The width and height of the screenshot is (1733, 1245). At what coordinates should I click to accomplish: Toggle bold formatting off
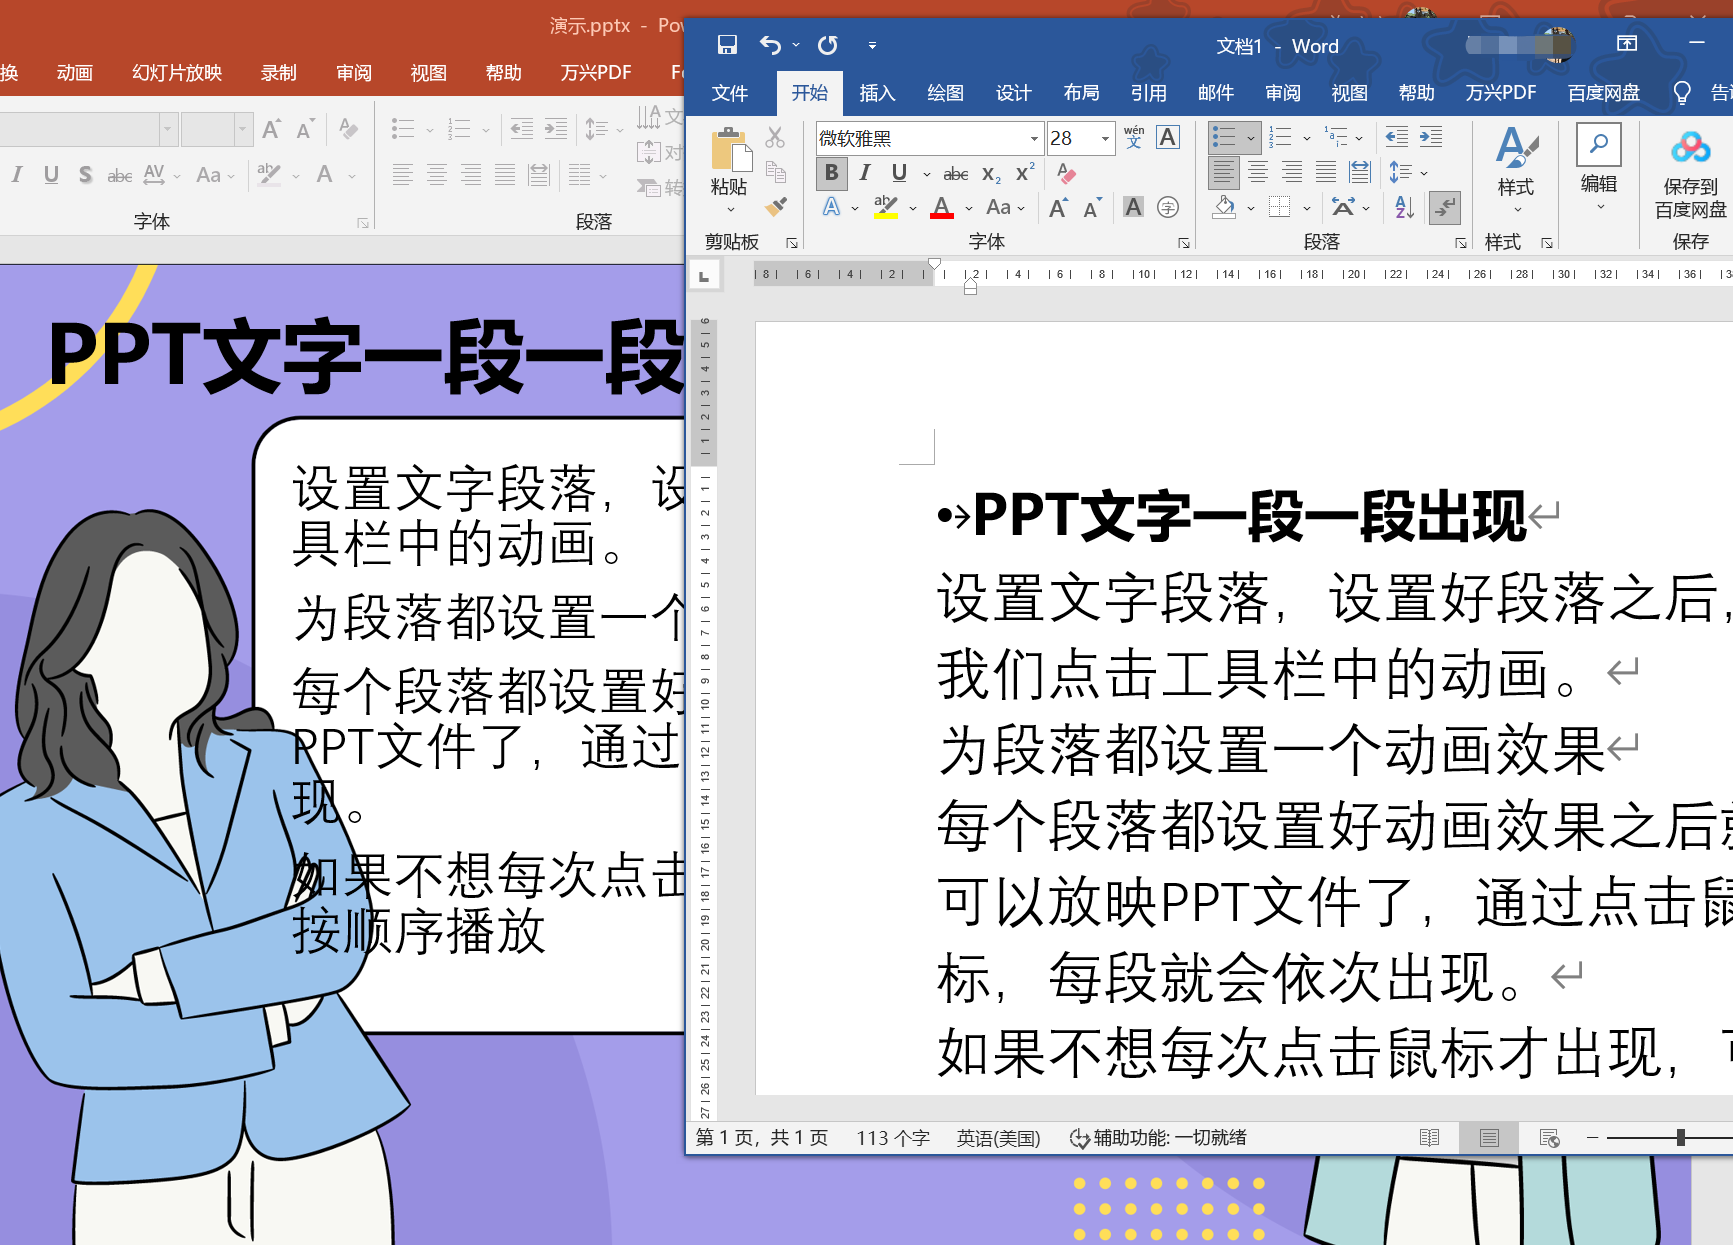(831, 173)
